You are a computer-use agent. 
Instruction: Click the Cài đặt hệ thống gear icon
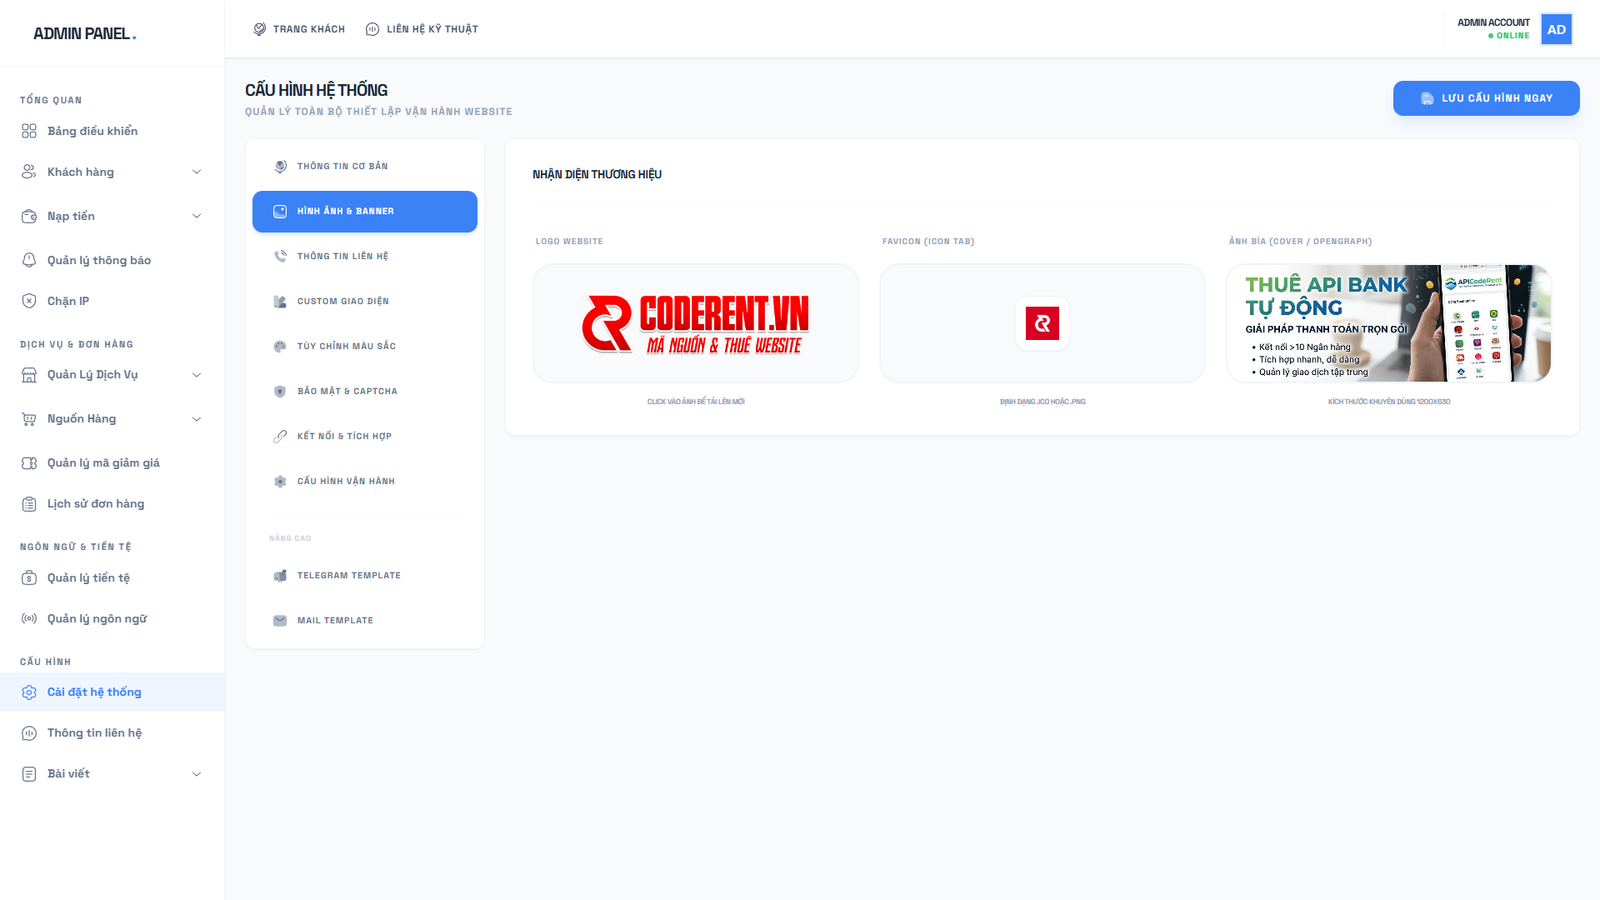point(28,691)
